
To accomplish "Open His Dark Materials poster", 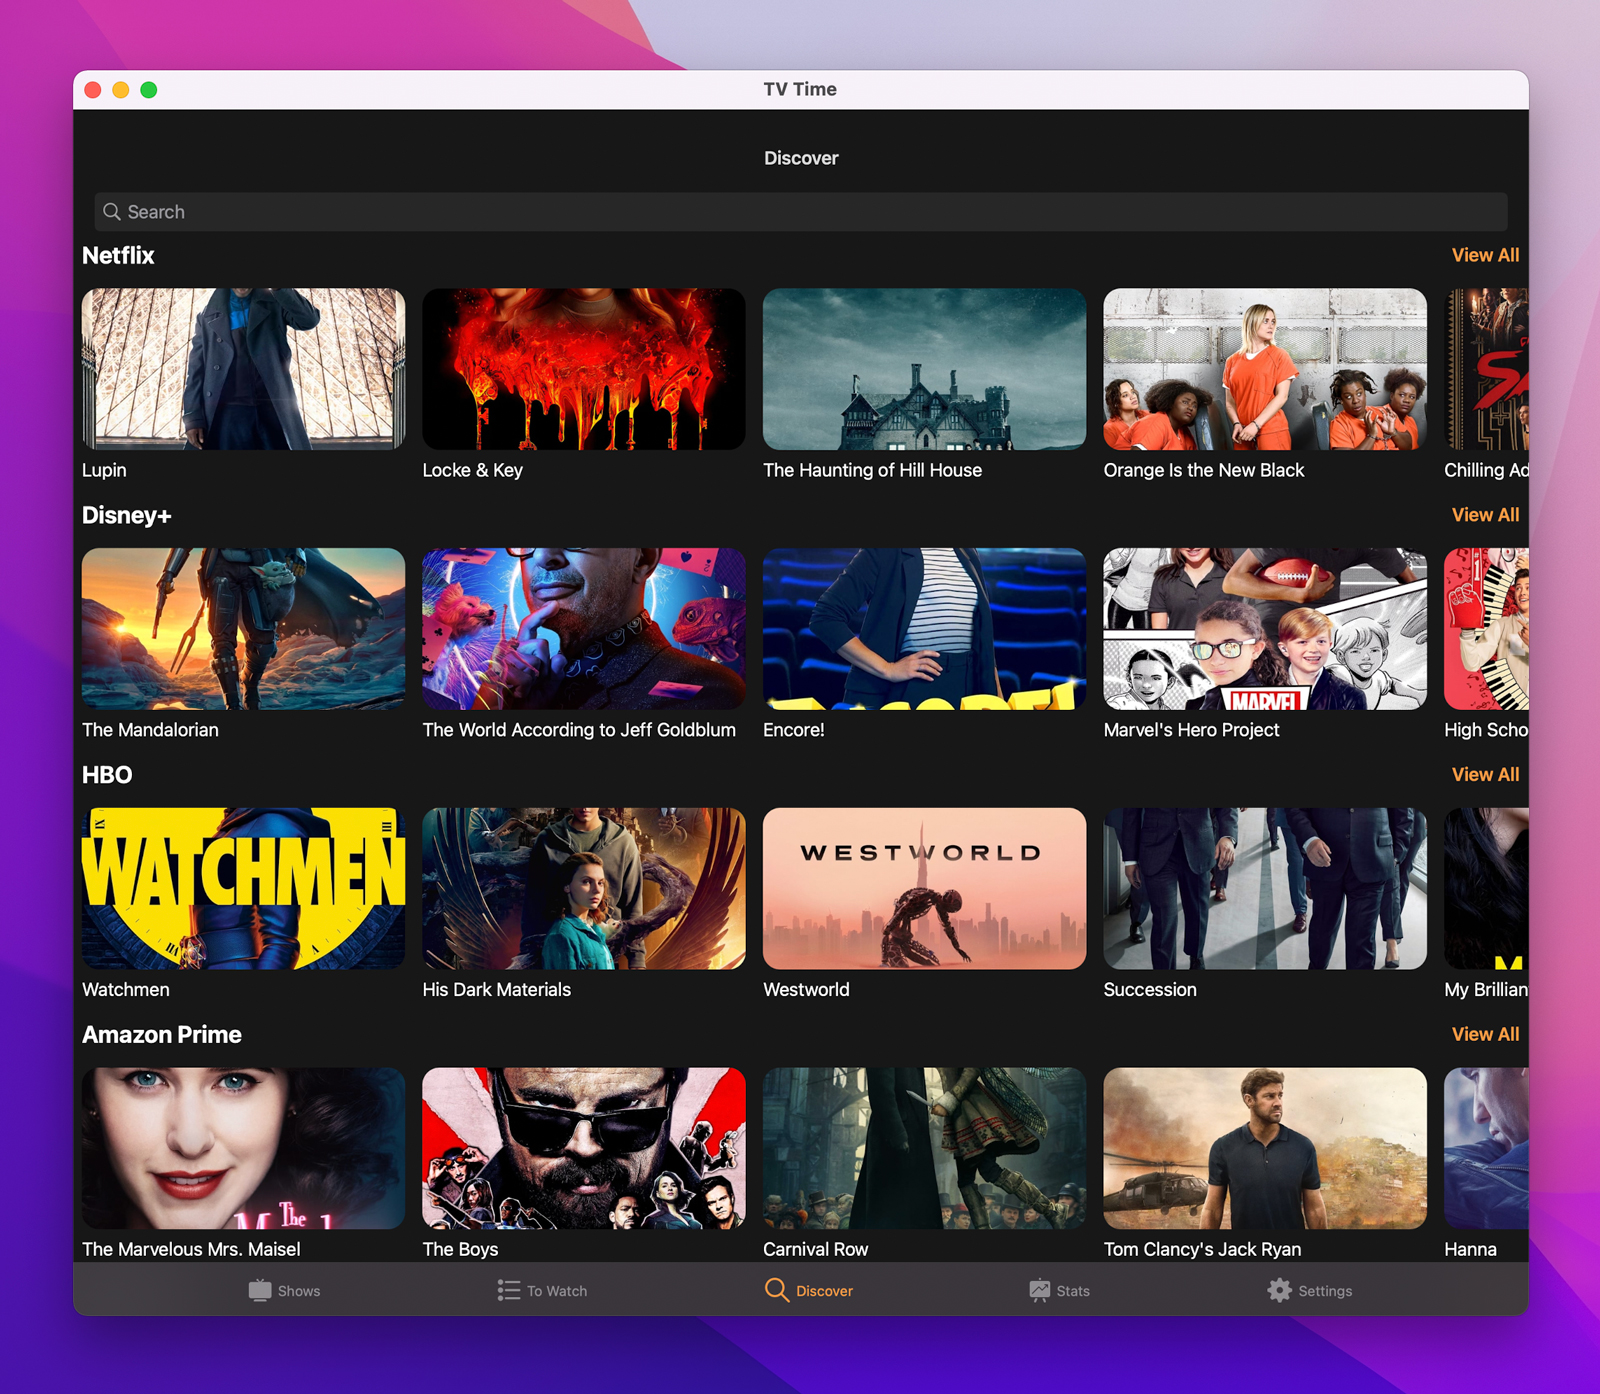I will 584,889.
